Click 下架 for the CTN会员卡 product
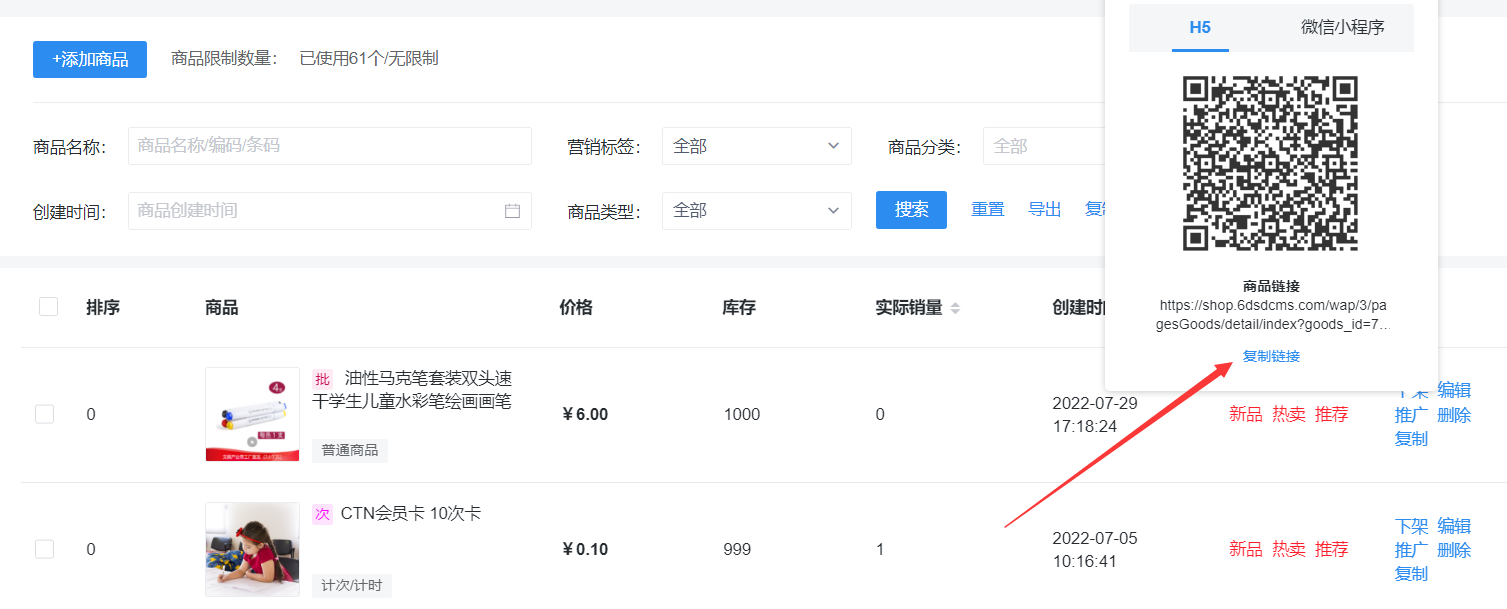 (1412, 526)
